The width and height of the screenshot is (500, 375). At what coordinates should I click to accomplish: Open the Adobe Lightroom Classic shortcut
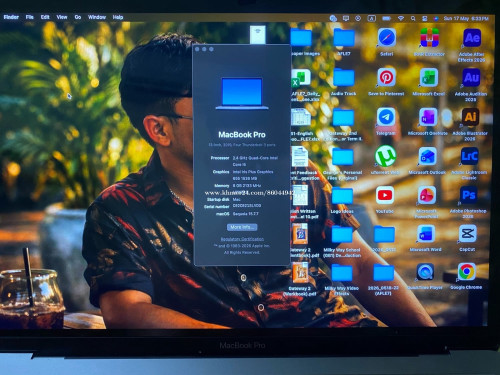[x=469, y=156]
